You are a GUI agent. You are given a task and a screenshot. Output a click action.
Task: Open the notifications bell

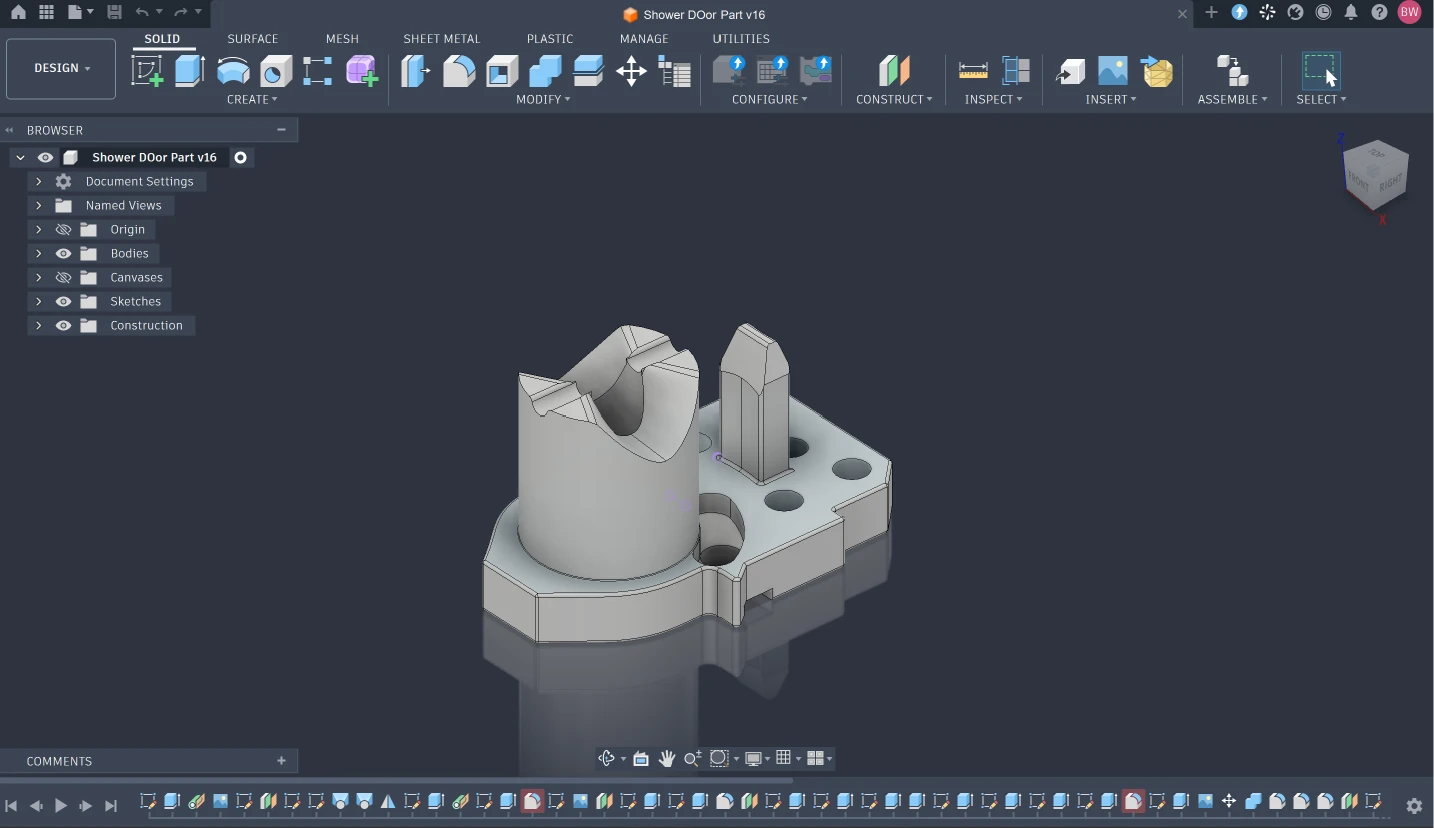pyautogui.click(x=1351, y=13)
